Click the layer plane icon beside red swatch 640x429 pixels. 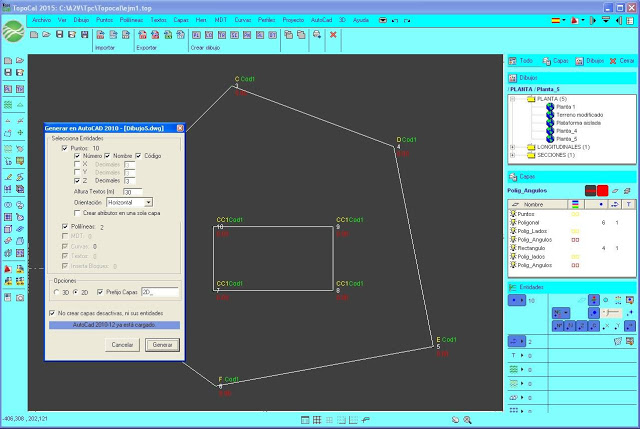pyautogui.click(x=615, y=191)
